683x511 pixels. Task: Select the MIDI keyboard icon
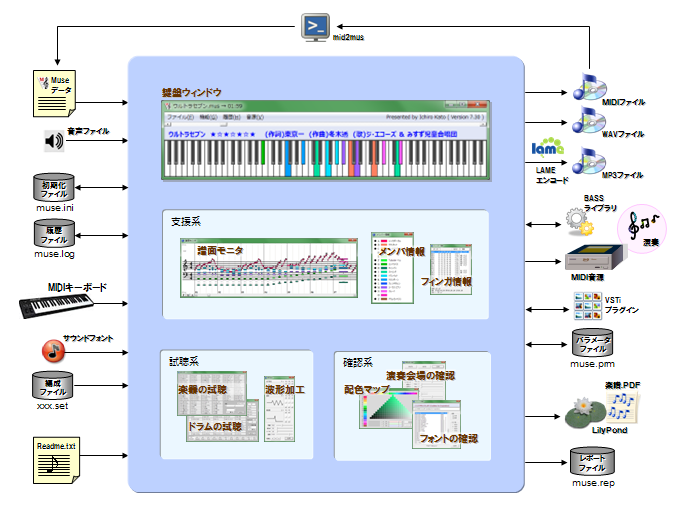click(61, 307)
